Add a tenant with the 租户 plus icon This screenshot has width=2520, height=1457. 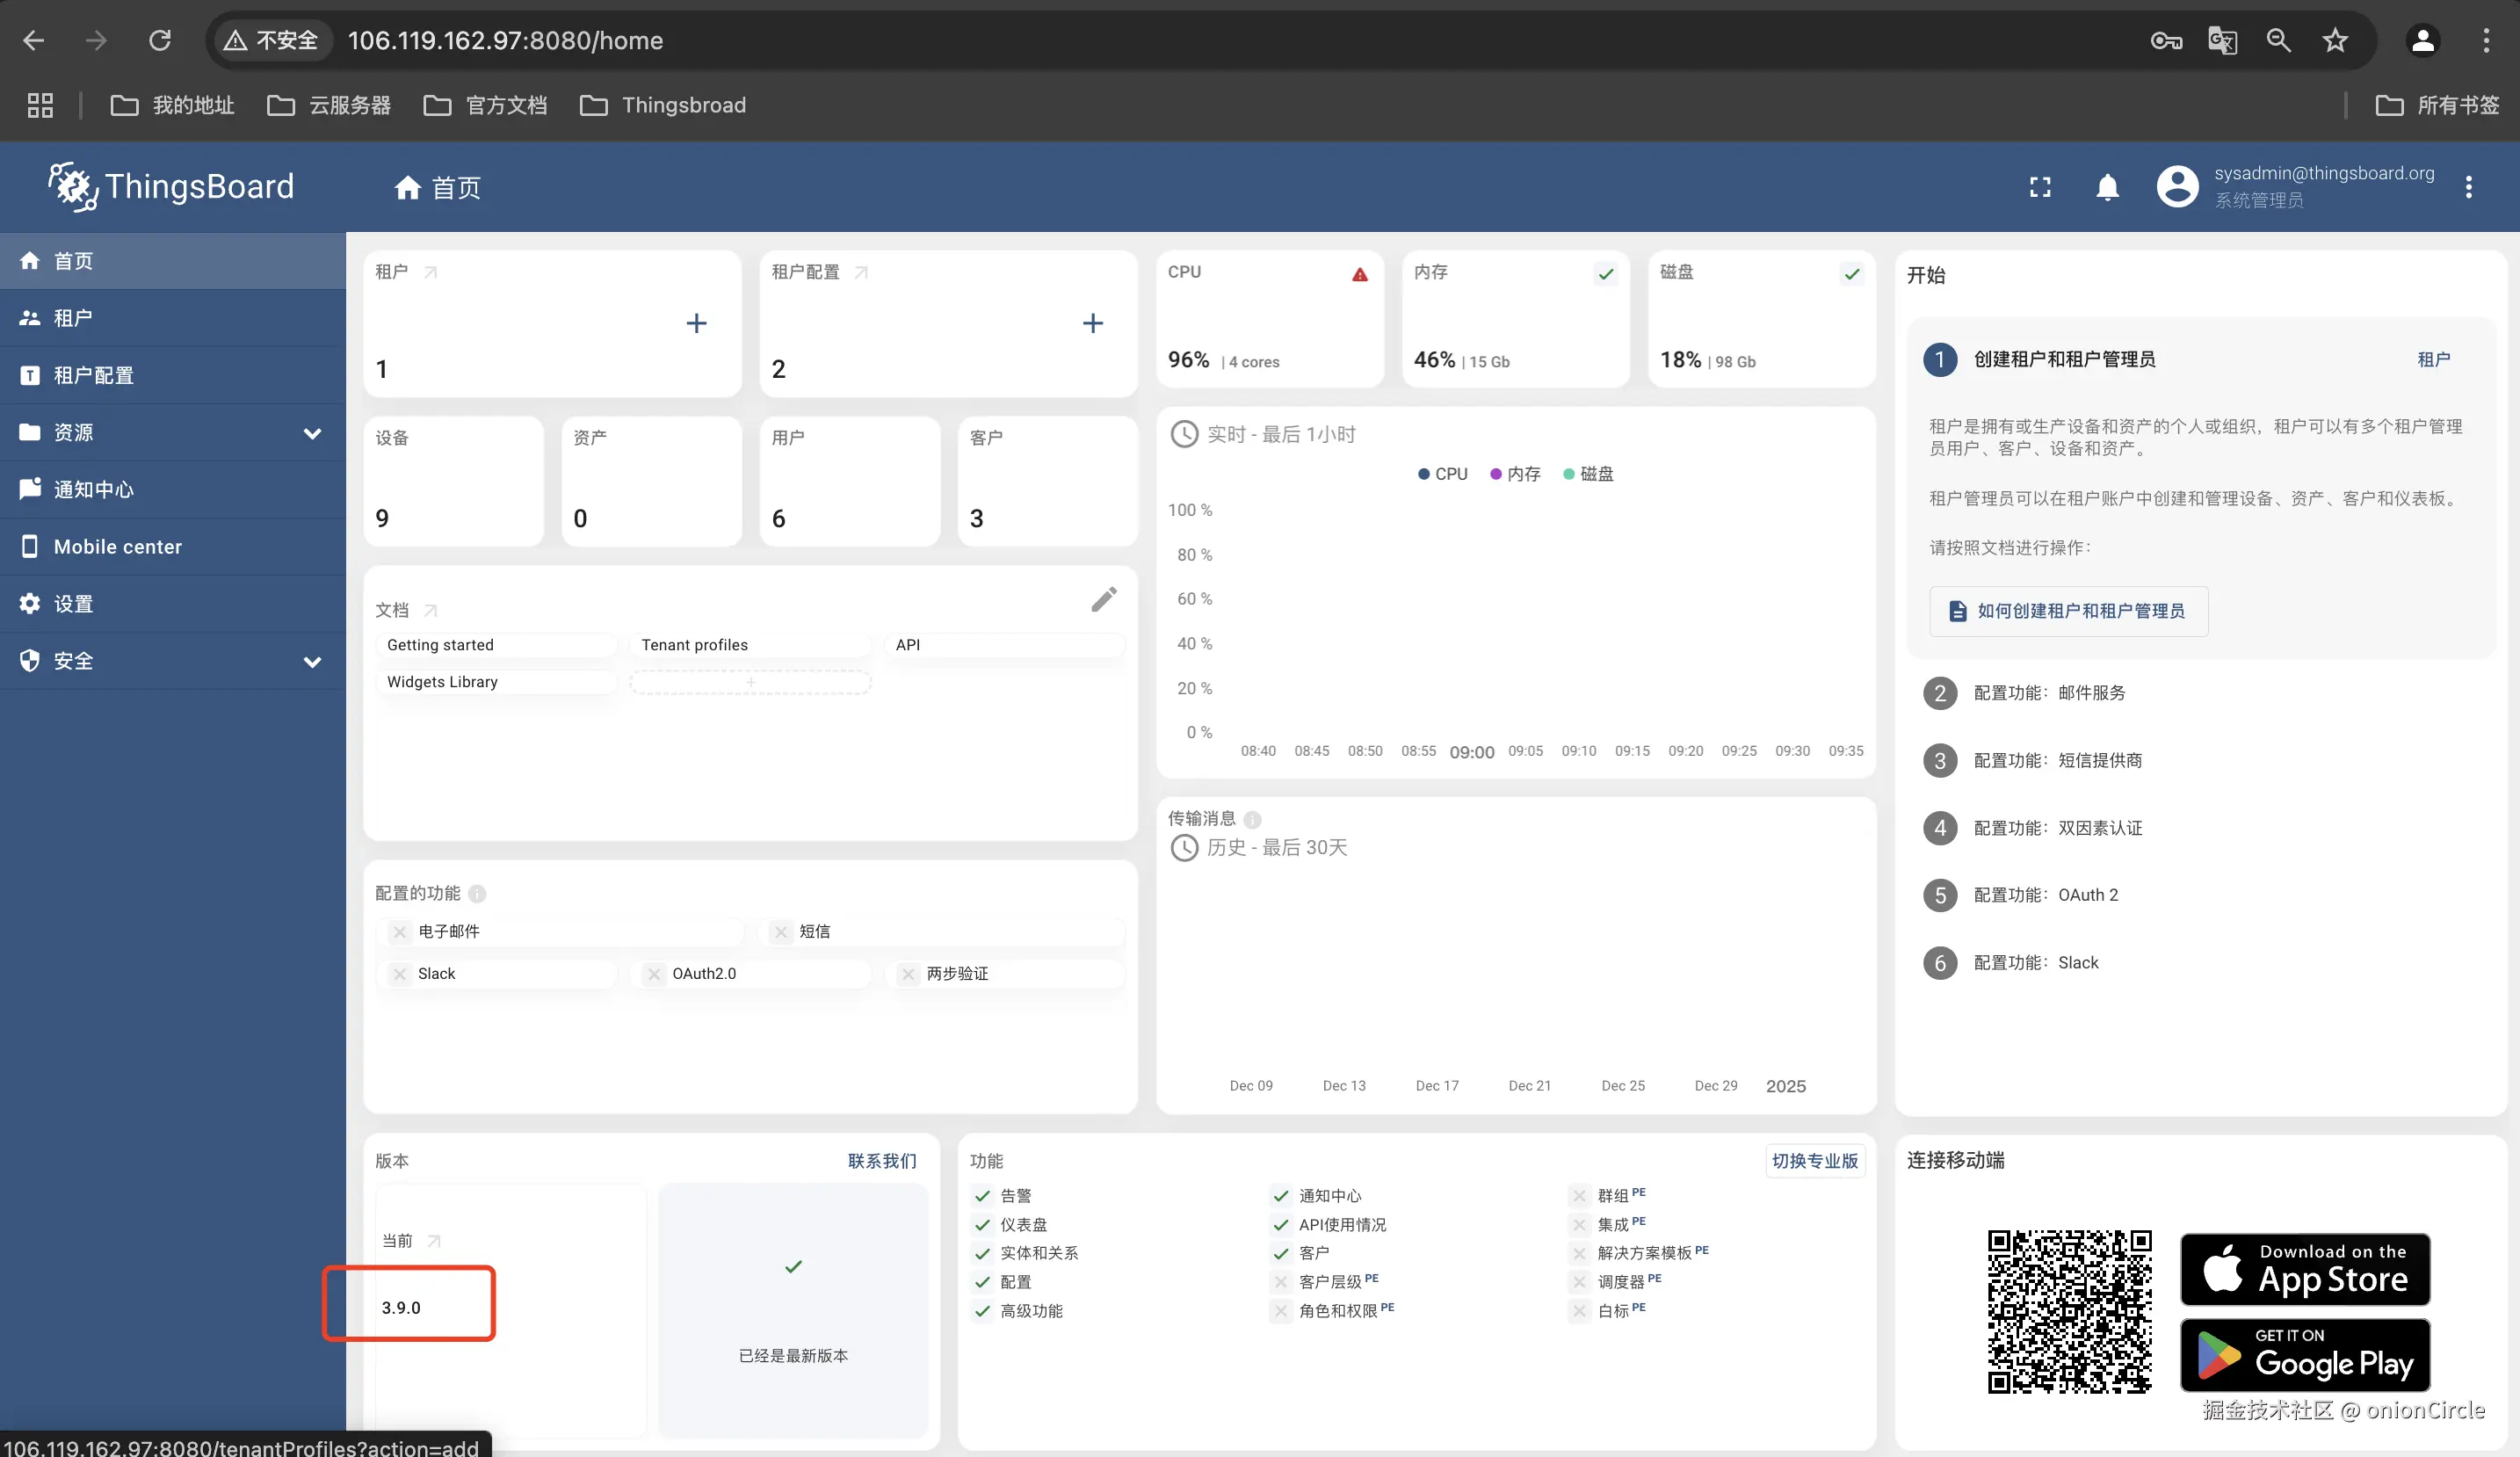(696, 323)
